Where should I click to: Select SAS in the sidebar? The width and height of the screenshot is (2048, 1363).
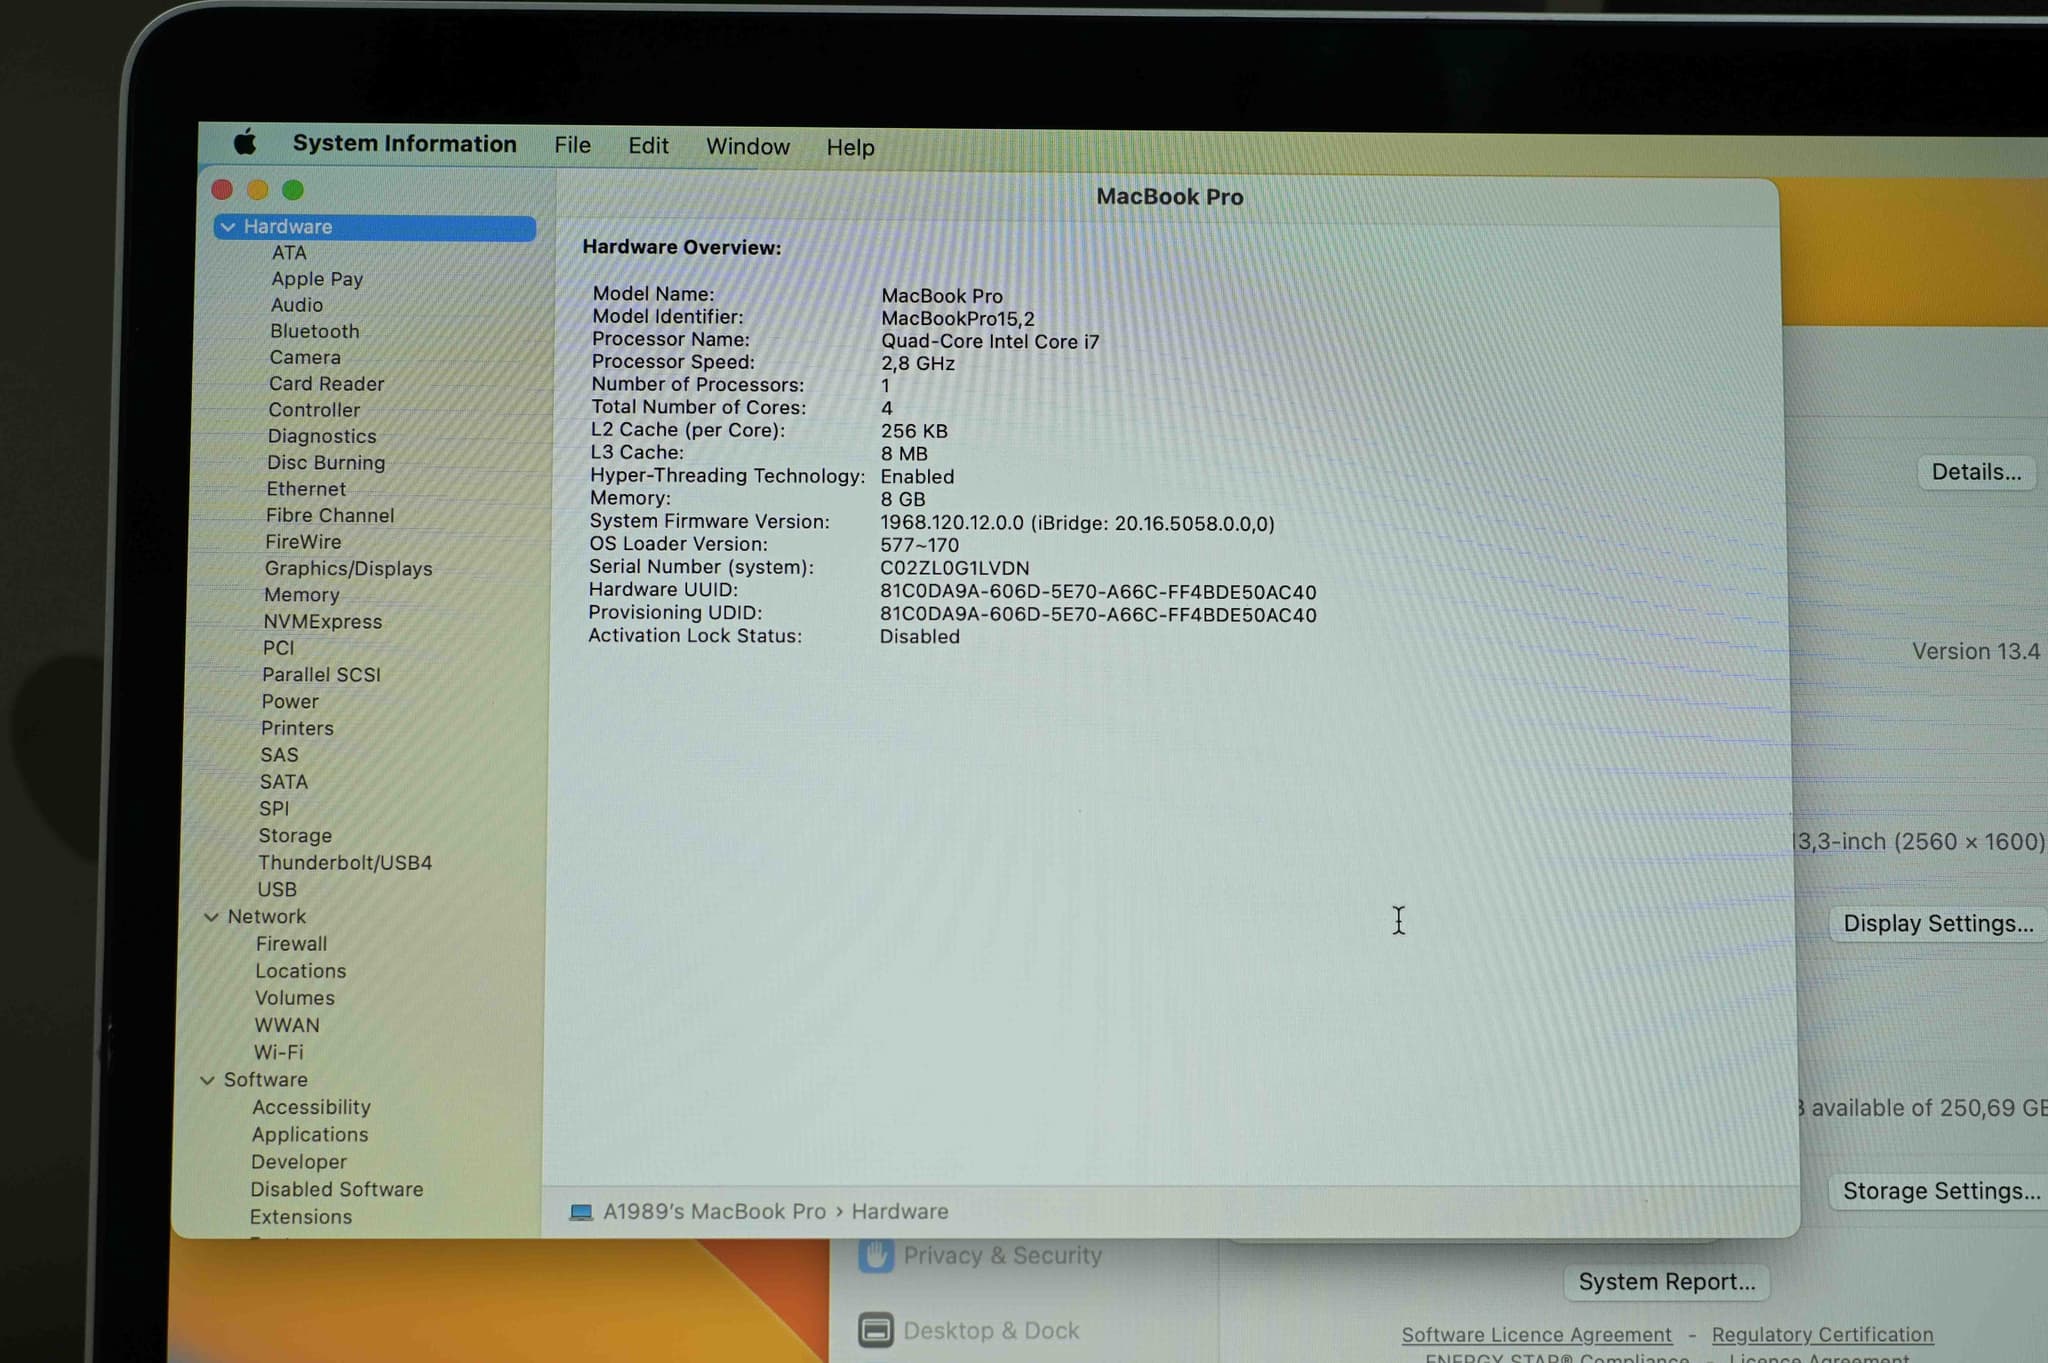pos(279,755)
